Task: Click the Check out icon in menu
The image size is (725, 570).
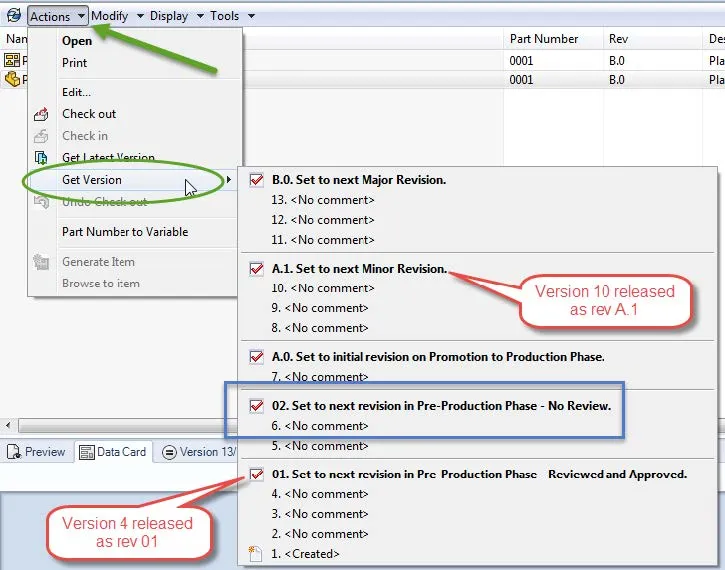Action: (41, 114)
